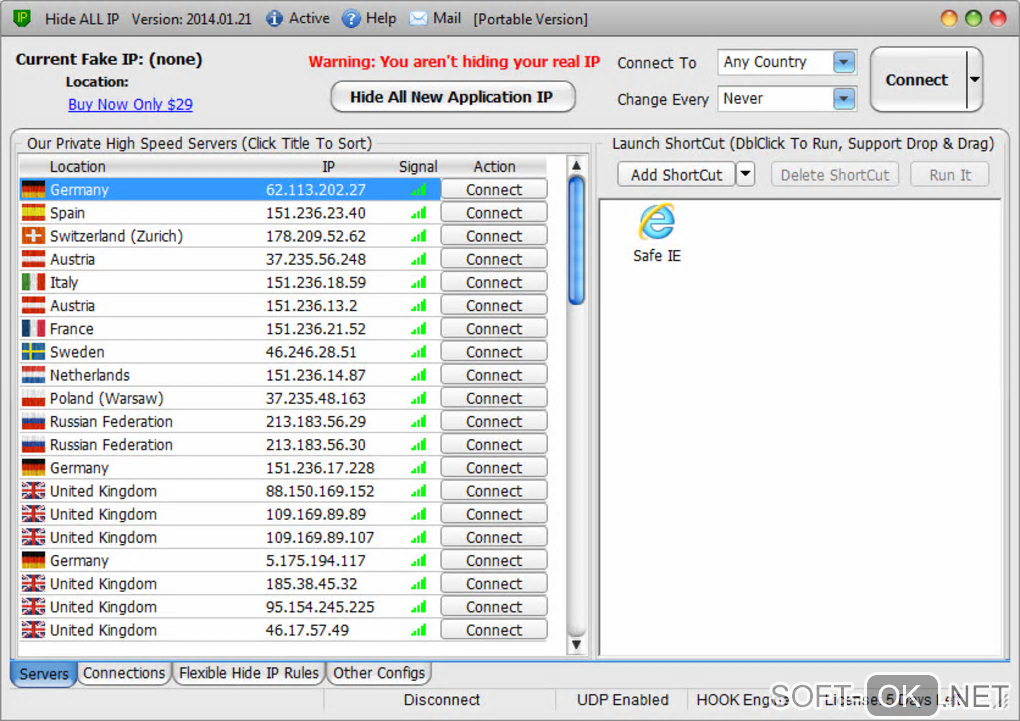Click the Active info icon
This screenshot has width=1020, height=721.
[274, 19]
